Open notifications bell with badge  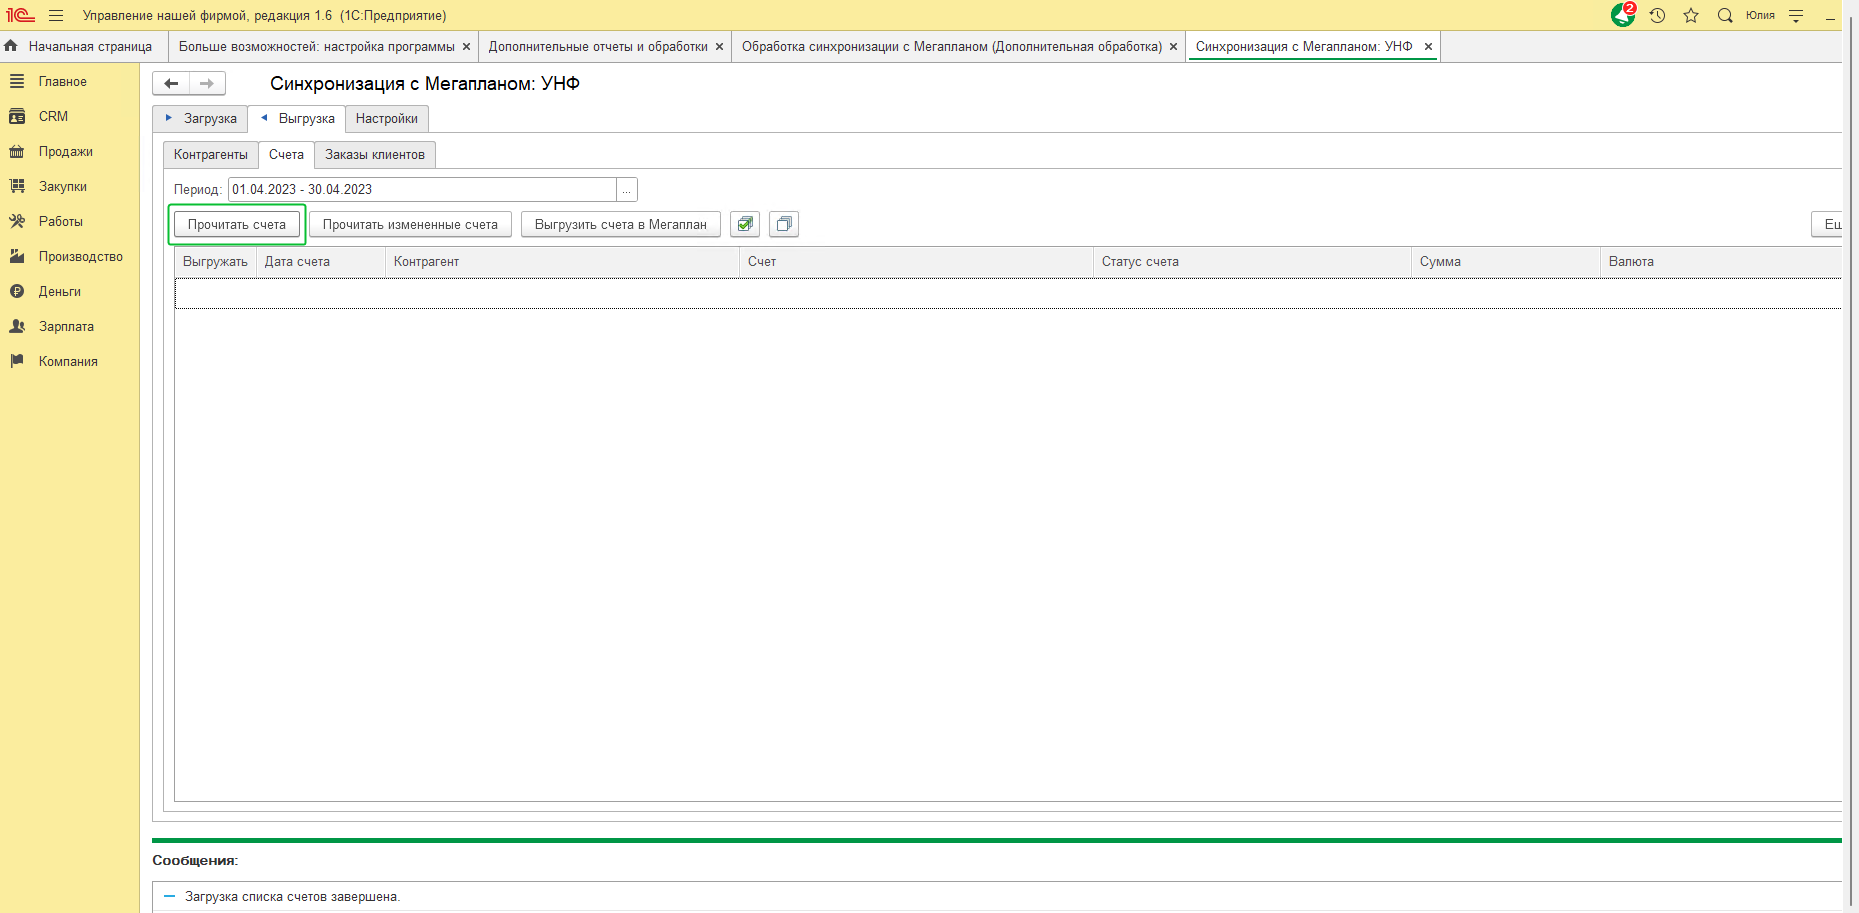pyautogui.click(x=1623, y=15)
